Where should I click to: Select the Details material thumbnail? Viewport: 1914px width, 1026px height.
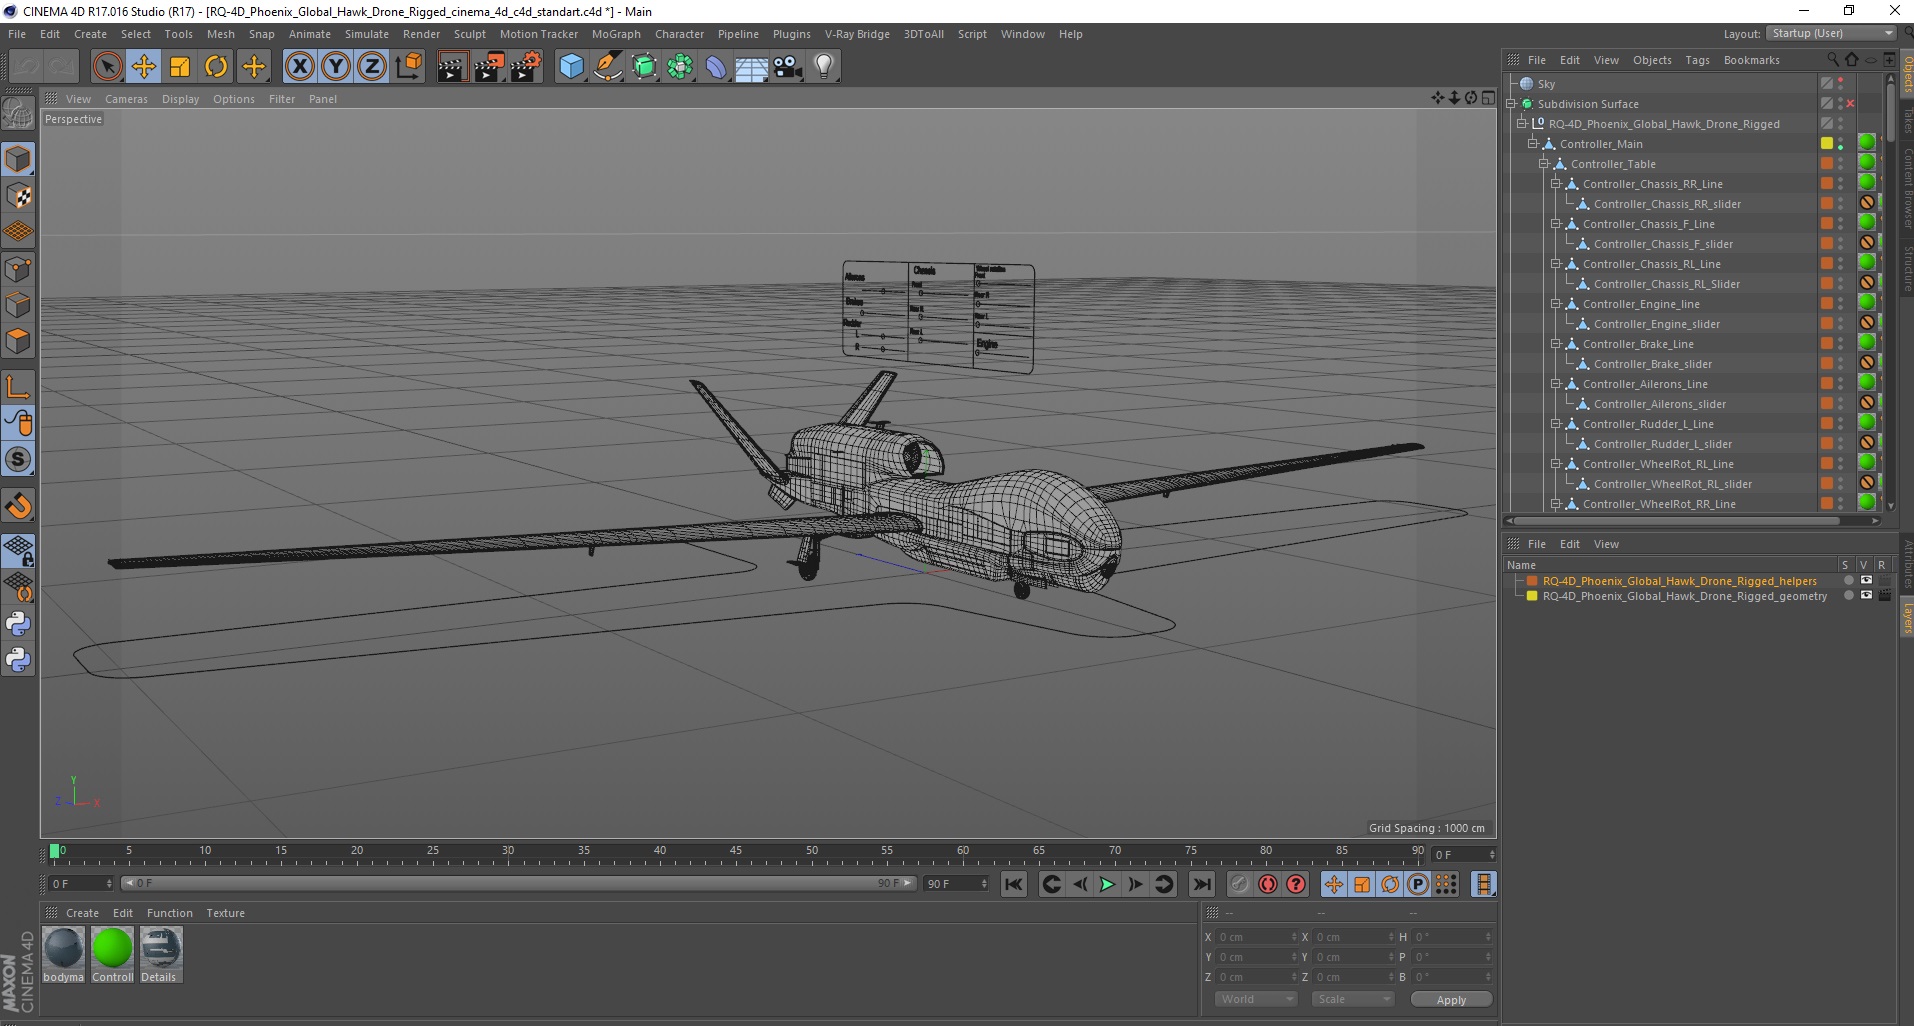click(160, 954)
